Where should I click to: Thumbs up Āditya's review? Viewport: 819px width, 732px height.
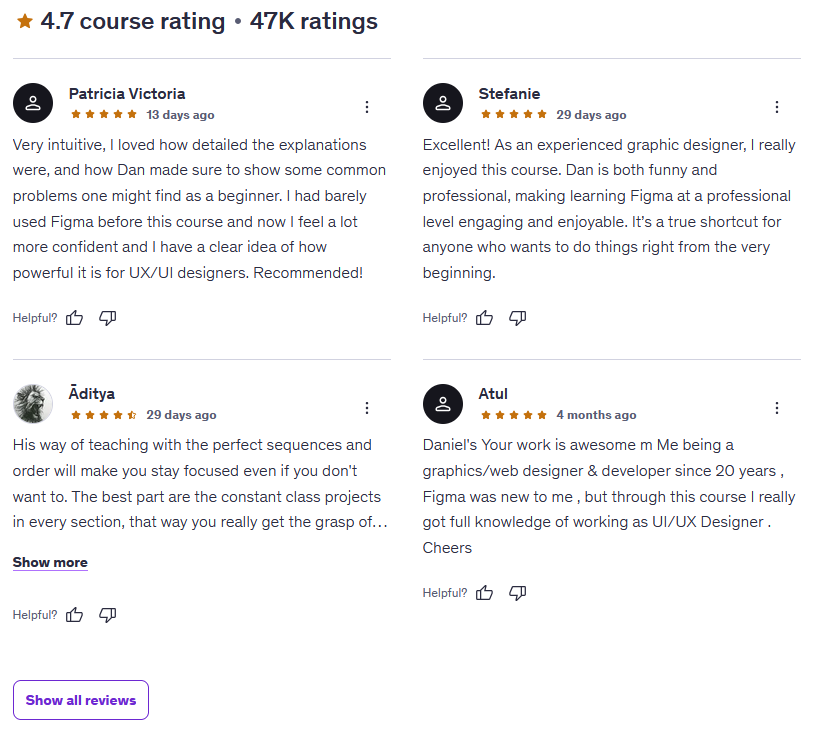tap(75, 615)
